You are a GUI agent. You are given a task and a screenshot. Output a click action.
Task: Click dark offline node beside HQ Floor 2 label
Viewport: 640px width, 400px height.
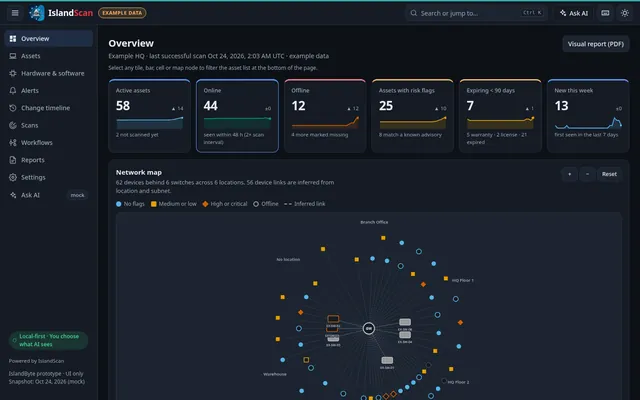click(x=444, y=381)
